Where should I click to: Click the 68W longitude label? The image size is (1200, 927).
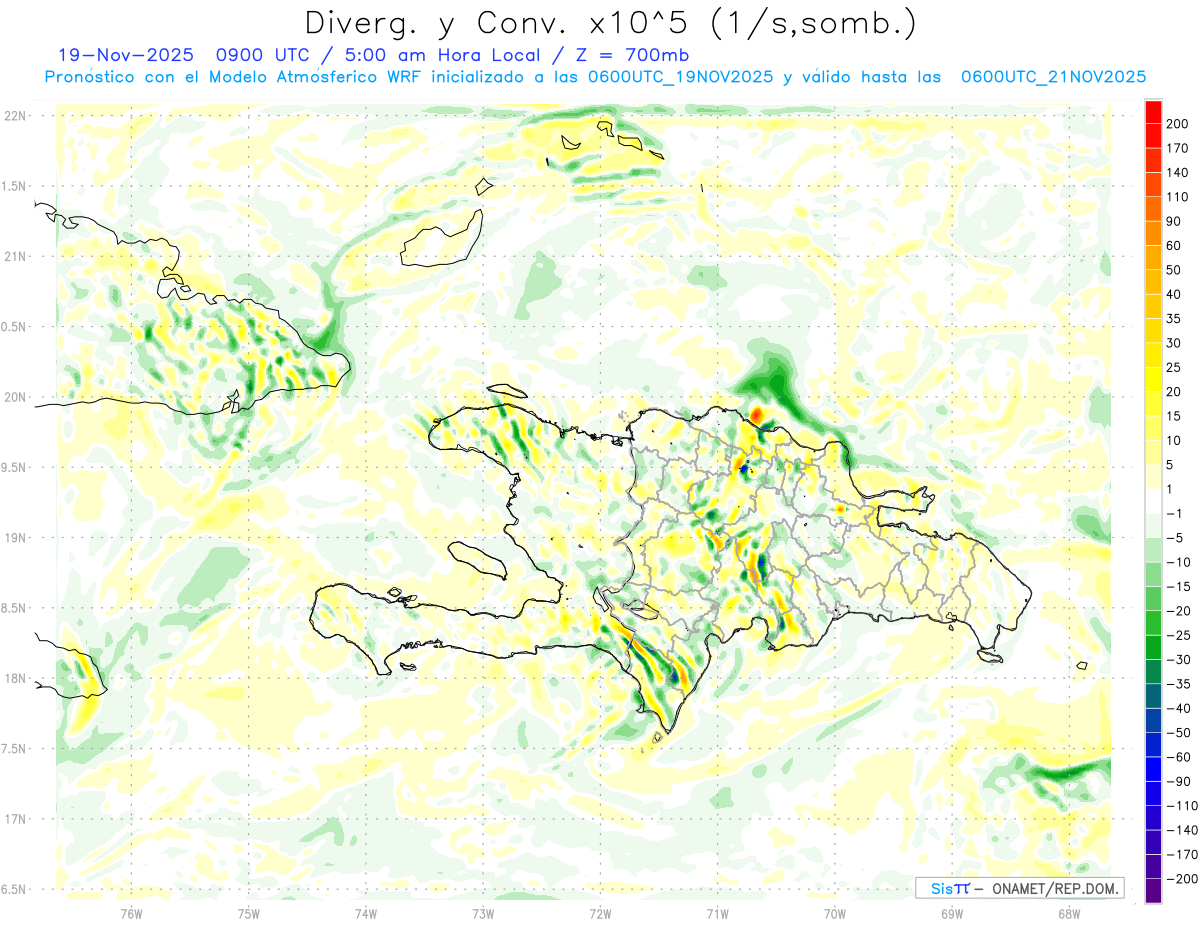[x=1069, y=913]
